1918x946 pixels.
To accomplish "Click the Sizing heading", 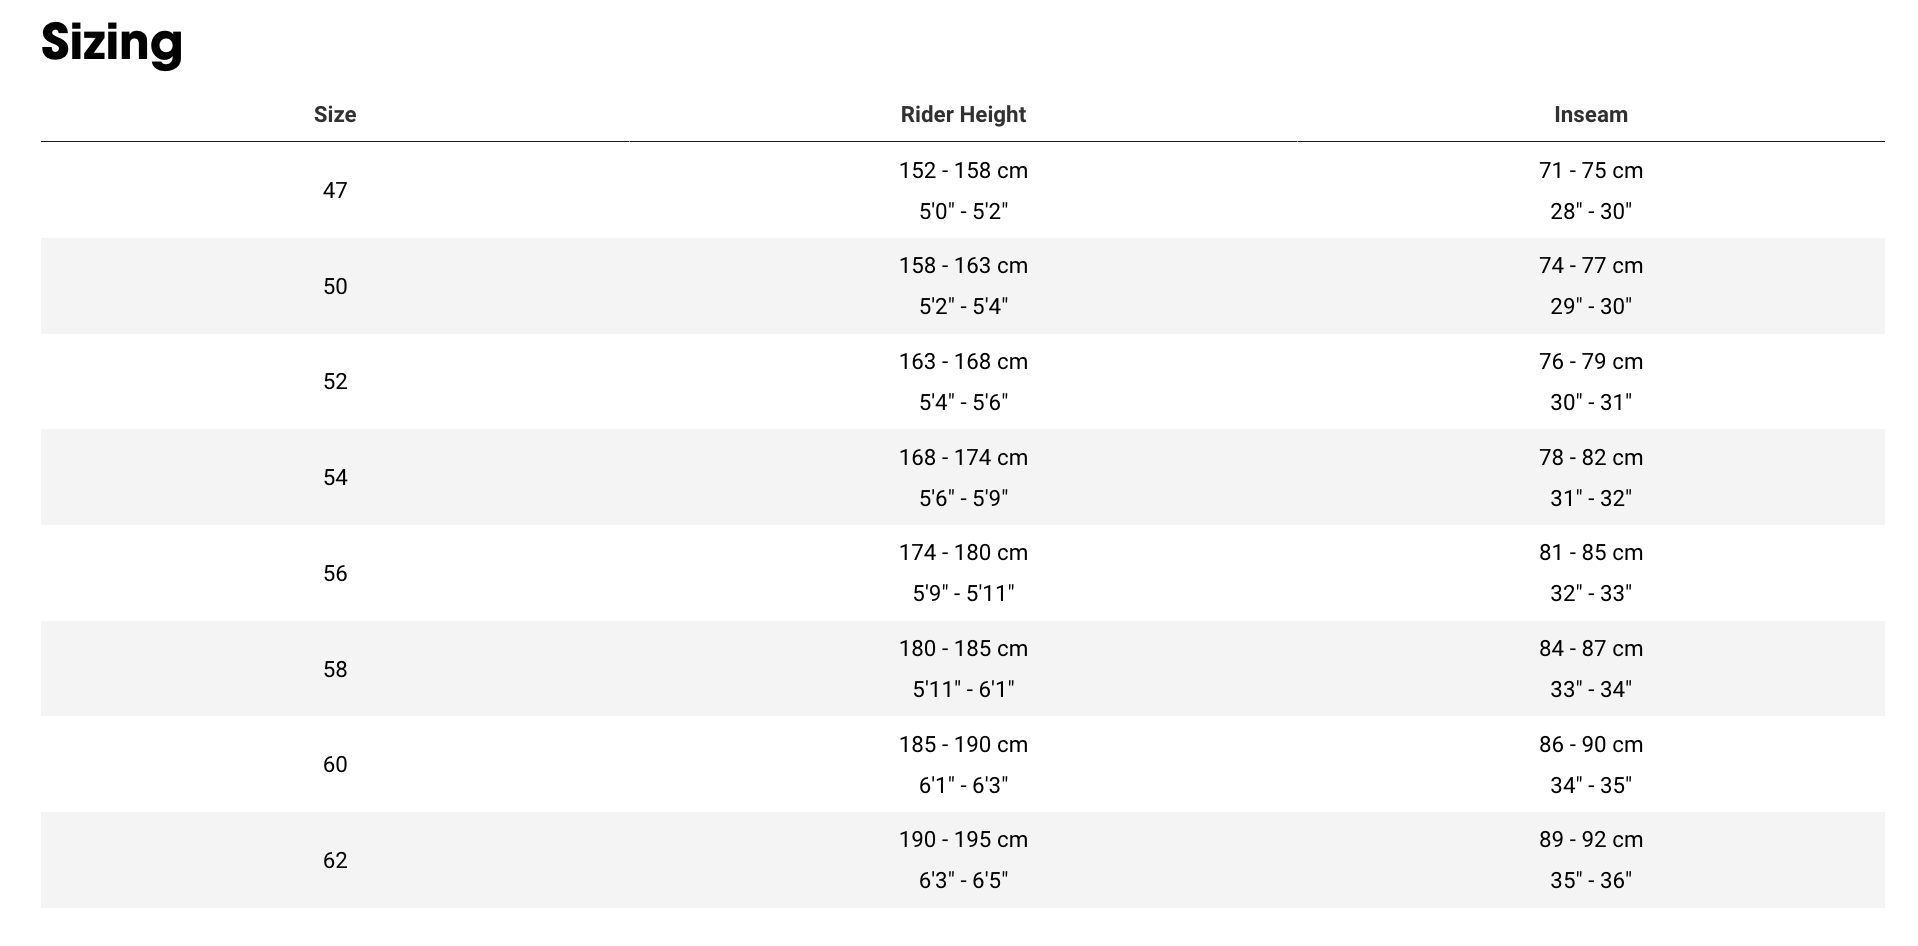I will coord(111,43).
